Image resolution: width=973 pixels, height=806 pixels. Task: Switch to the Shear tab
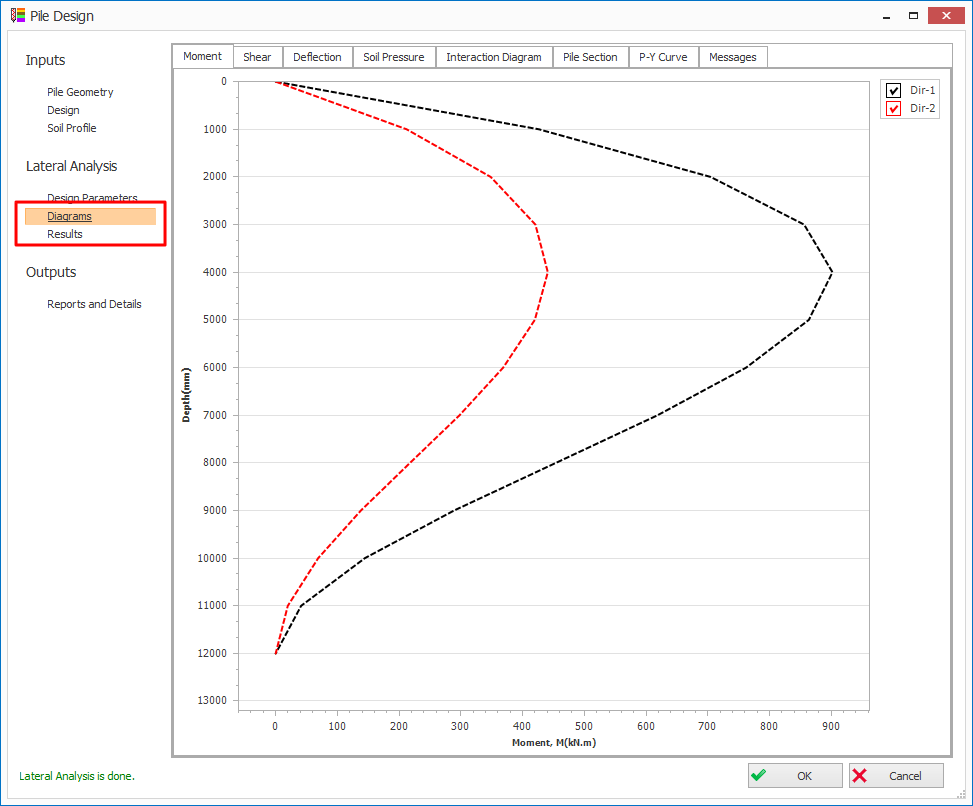[x=257, y=57]
